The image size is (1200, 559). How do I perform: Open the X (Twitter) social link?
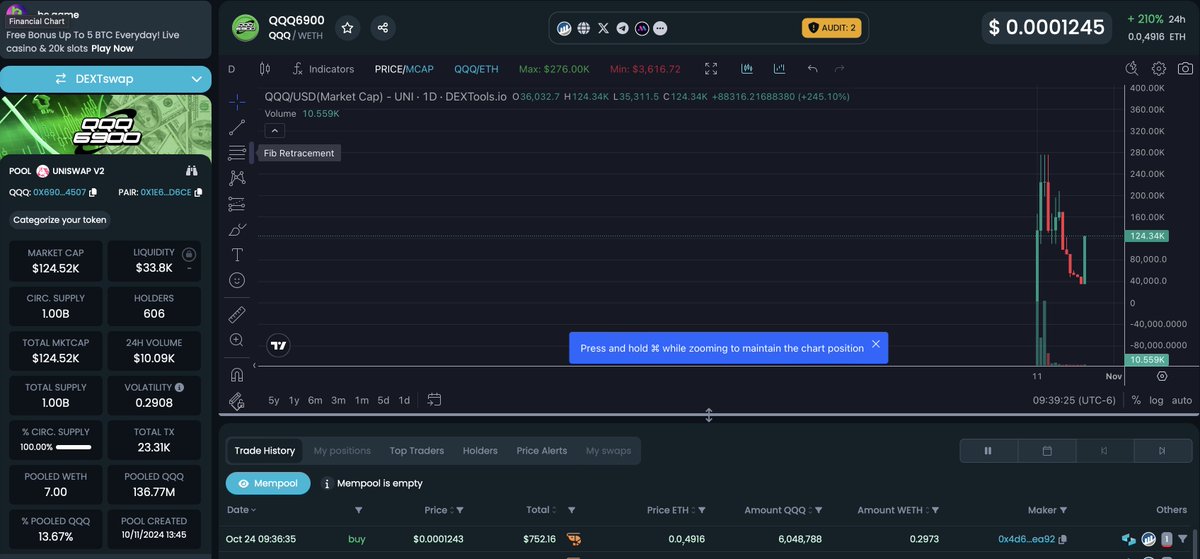[603, 28]
